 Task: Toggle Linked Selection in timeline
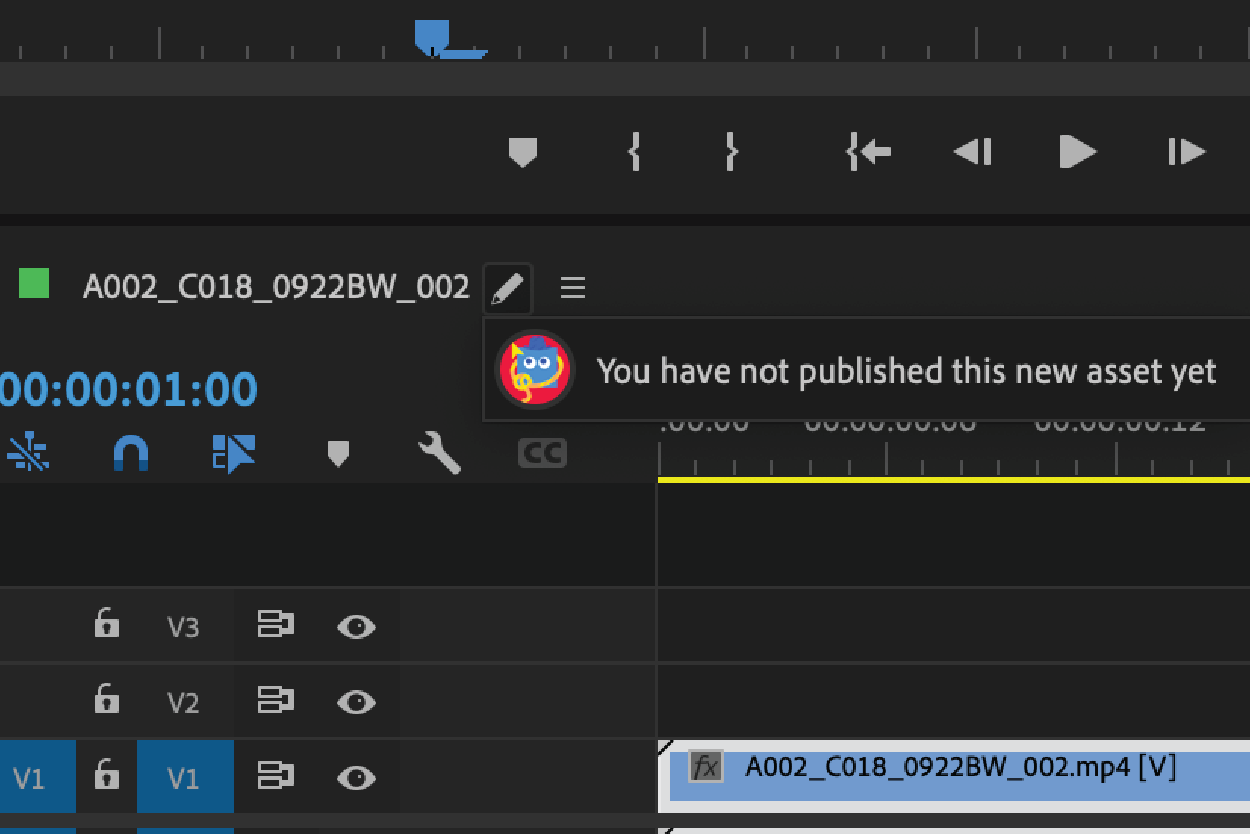pos(234,453)
